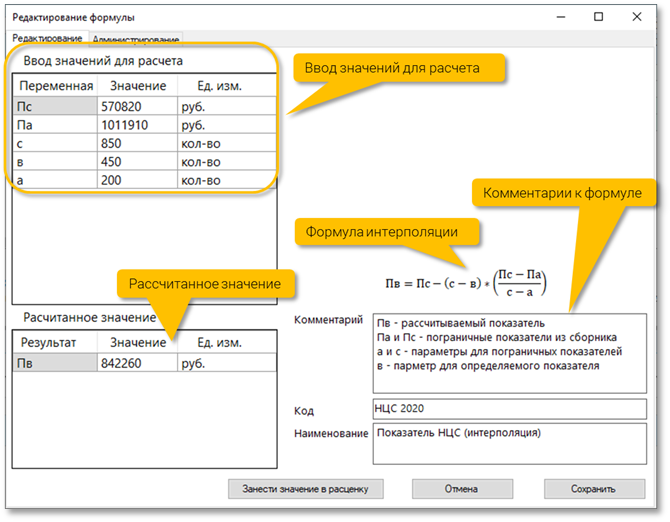This screenshot has width=670, height=522.
Task: Select the Пс variable row header
Action: coord(55,106)
